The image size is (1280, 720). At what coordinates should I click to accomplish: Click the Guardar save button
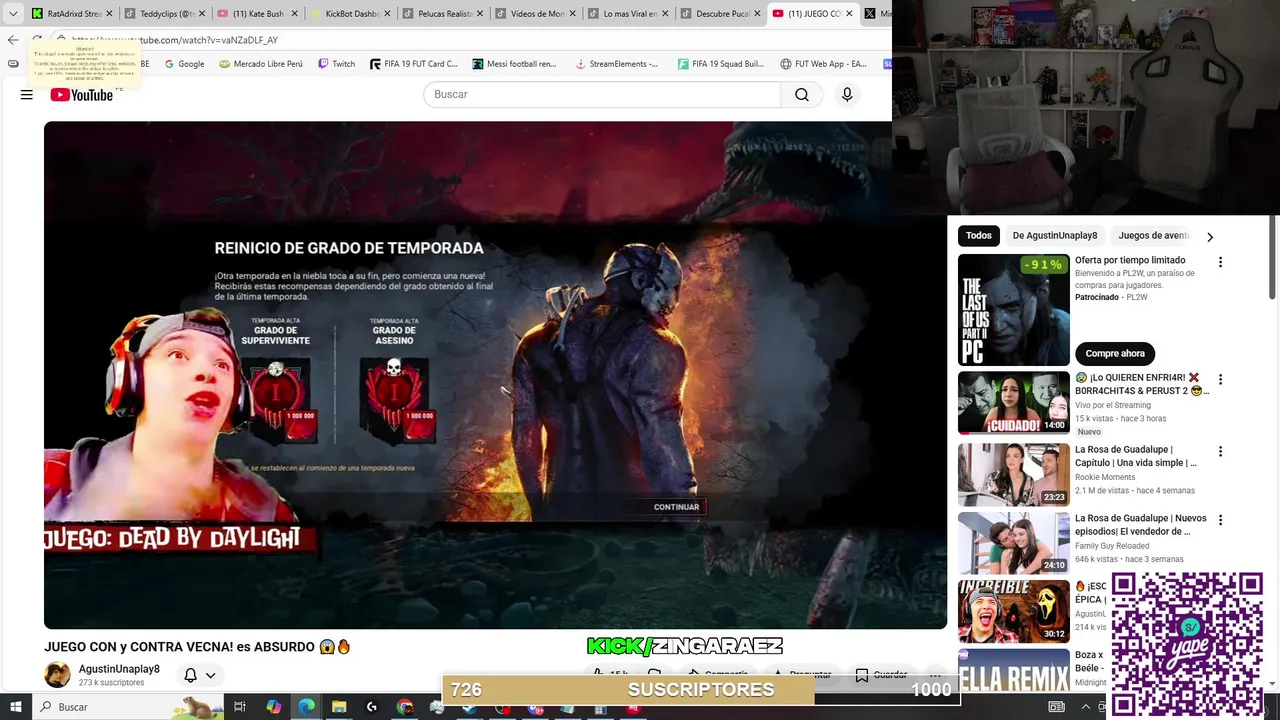click(x=881, y=676)
